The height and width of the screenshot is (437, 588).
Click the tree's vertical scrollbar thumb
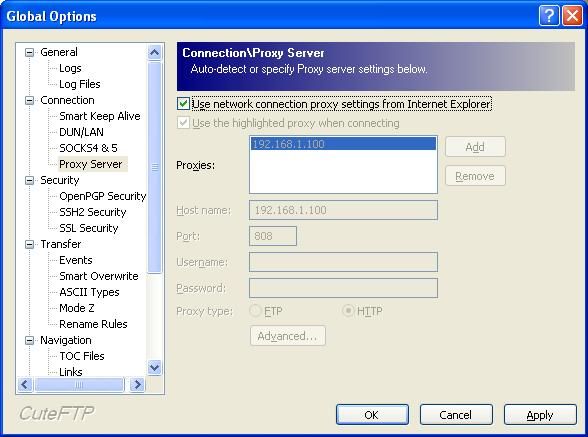[x=154, y=167]
